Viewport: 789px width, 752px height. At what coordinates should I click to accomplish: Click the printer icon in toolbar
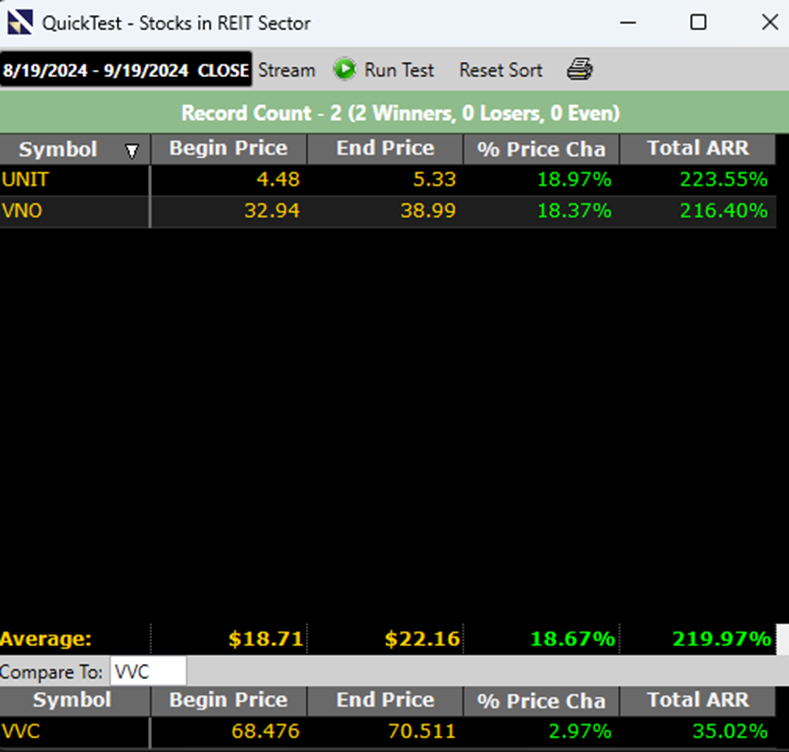click(x=580, y=70)
